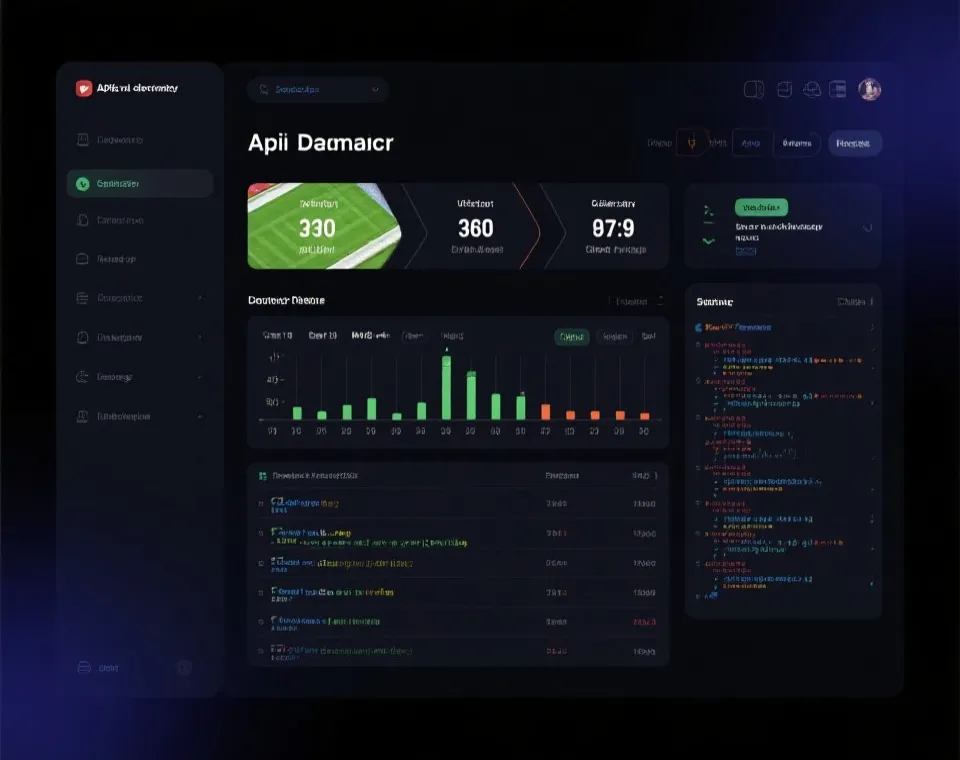Screen dimensions: 960x760
Task: Click the bottom-left sidebar footer icon
Action: click(84, 668)
